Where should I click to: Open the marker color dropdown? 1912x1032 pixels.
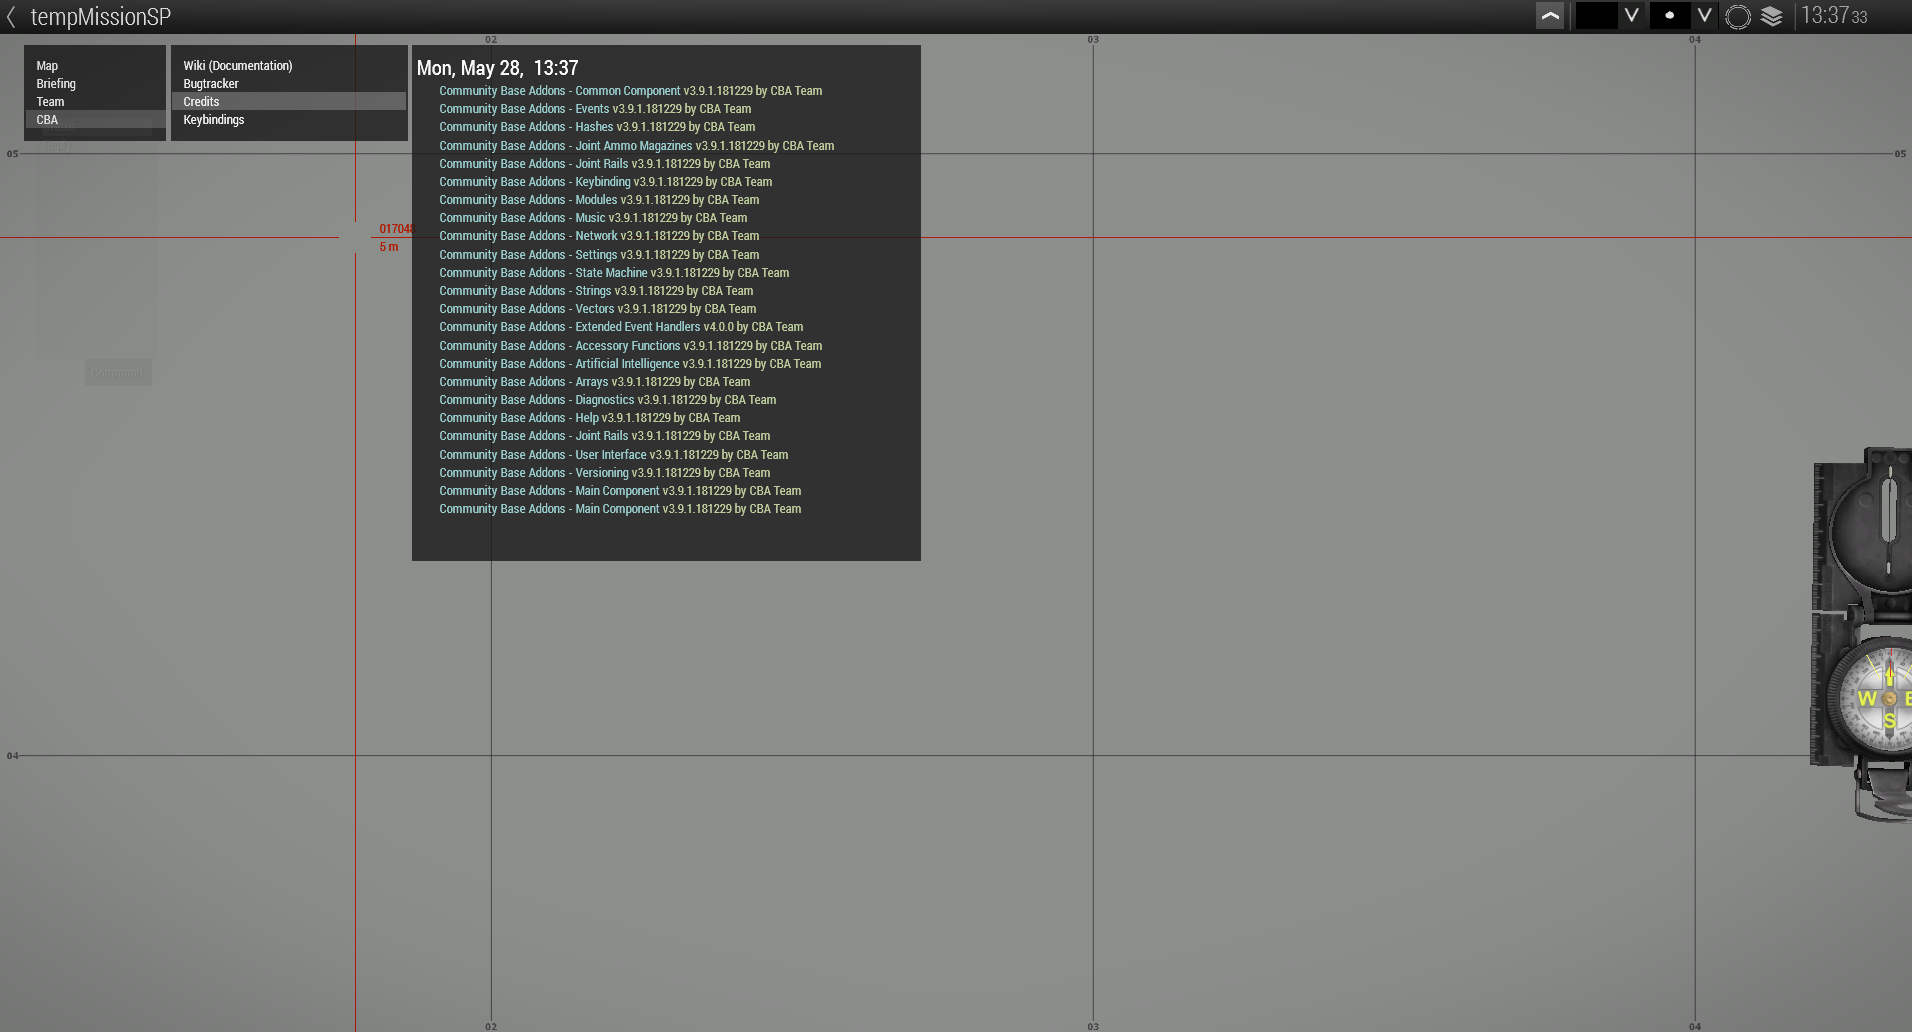pos(1610,16)
